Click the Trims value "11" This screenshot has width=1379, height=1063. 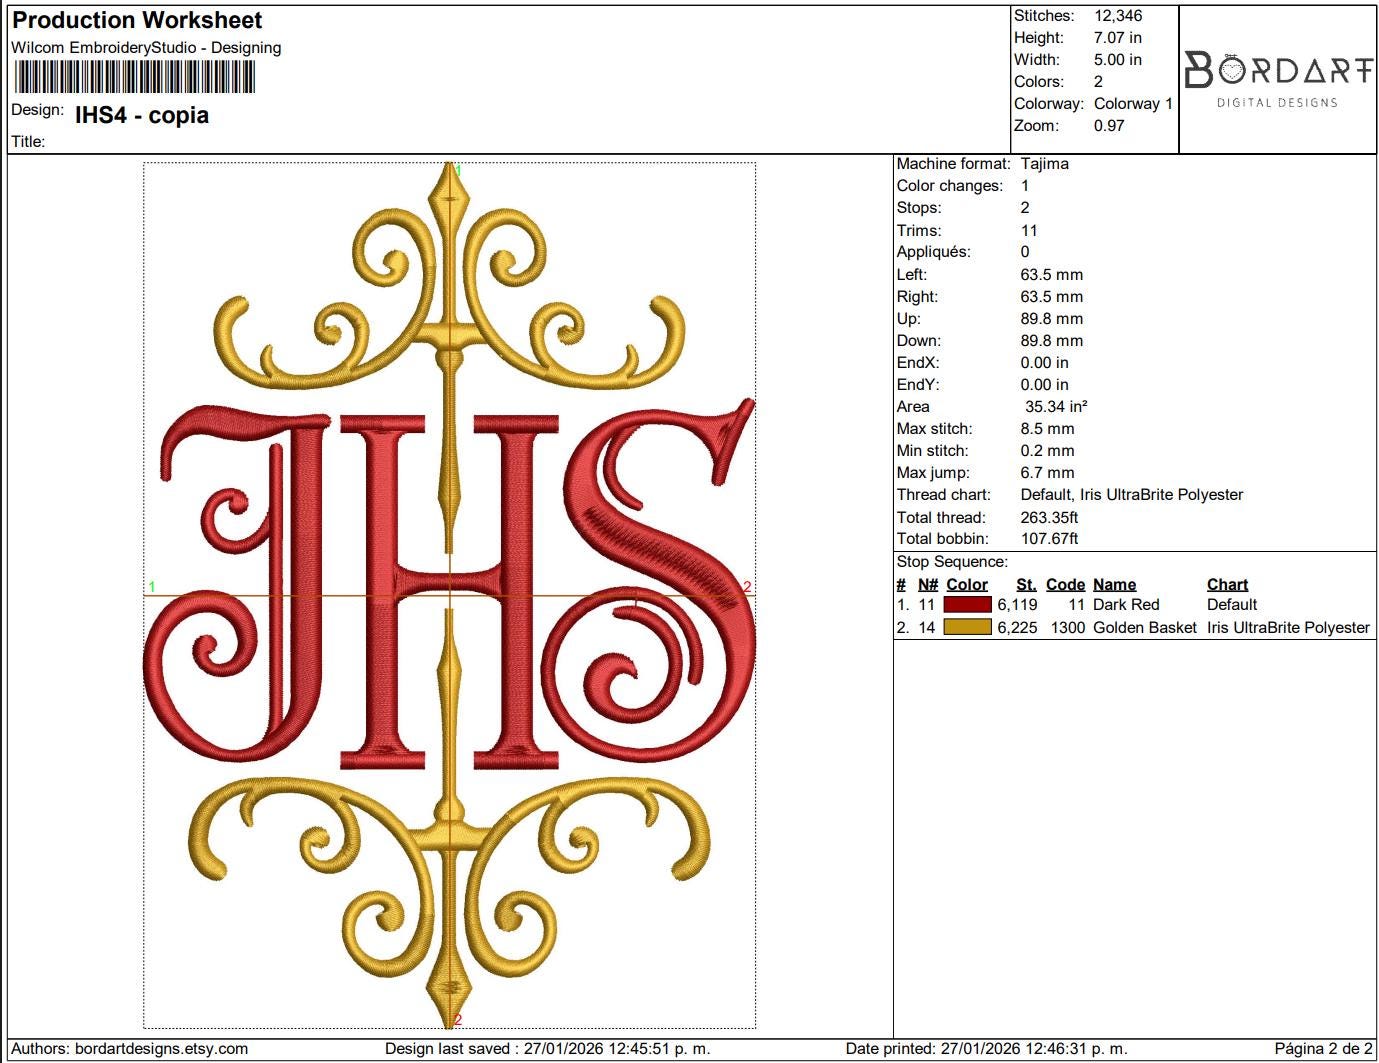(x=1029, y=230)
